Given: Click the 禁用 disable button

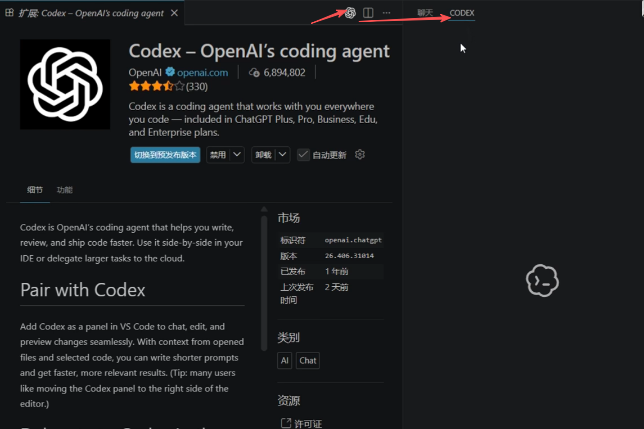Looking at the screenshot, I should [218, 155].
